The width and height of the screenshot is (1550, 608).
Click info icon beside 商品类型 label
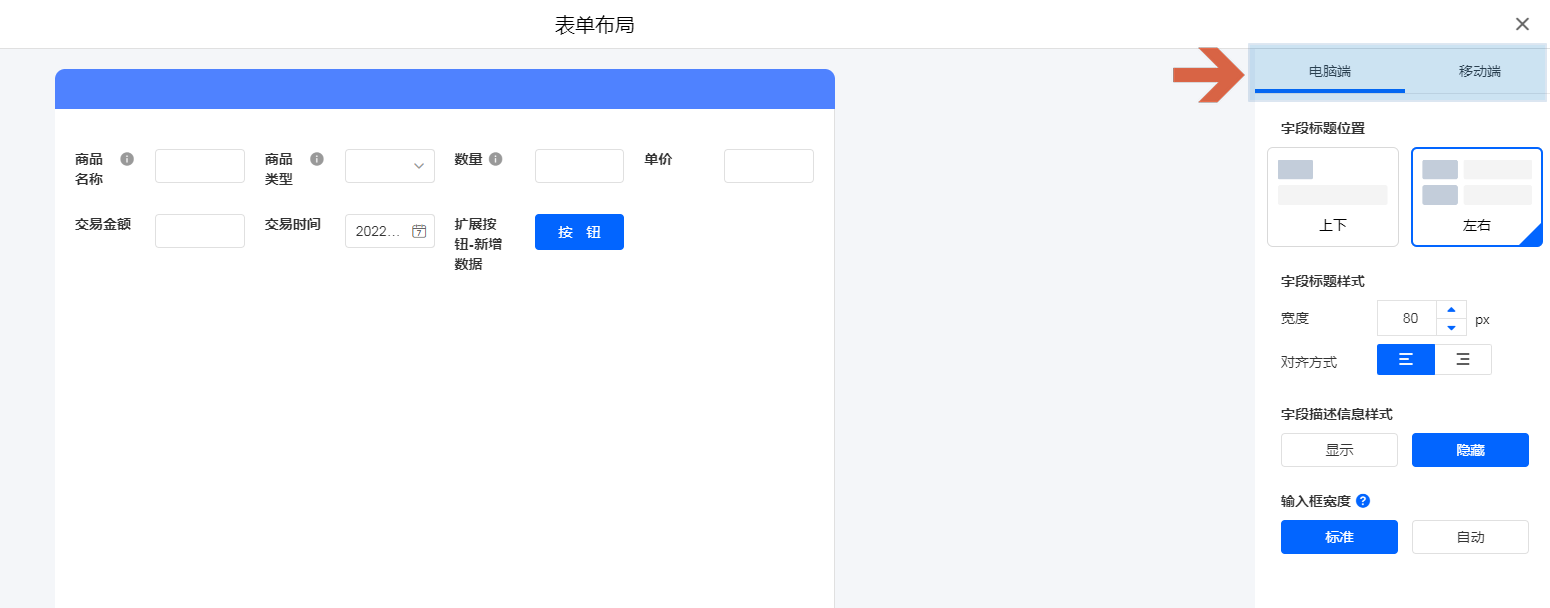point(317,159)
